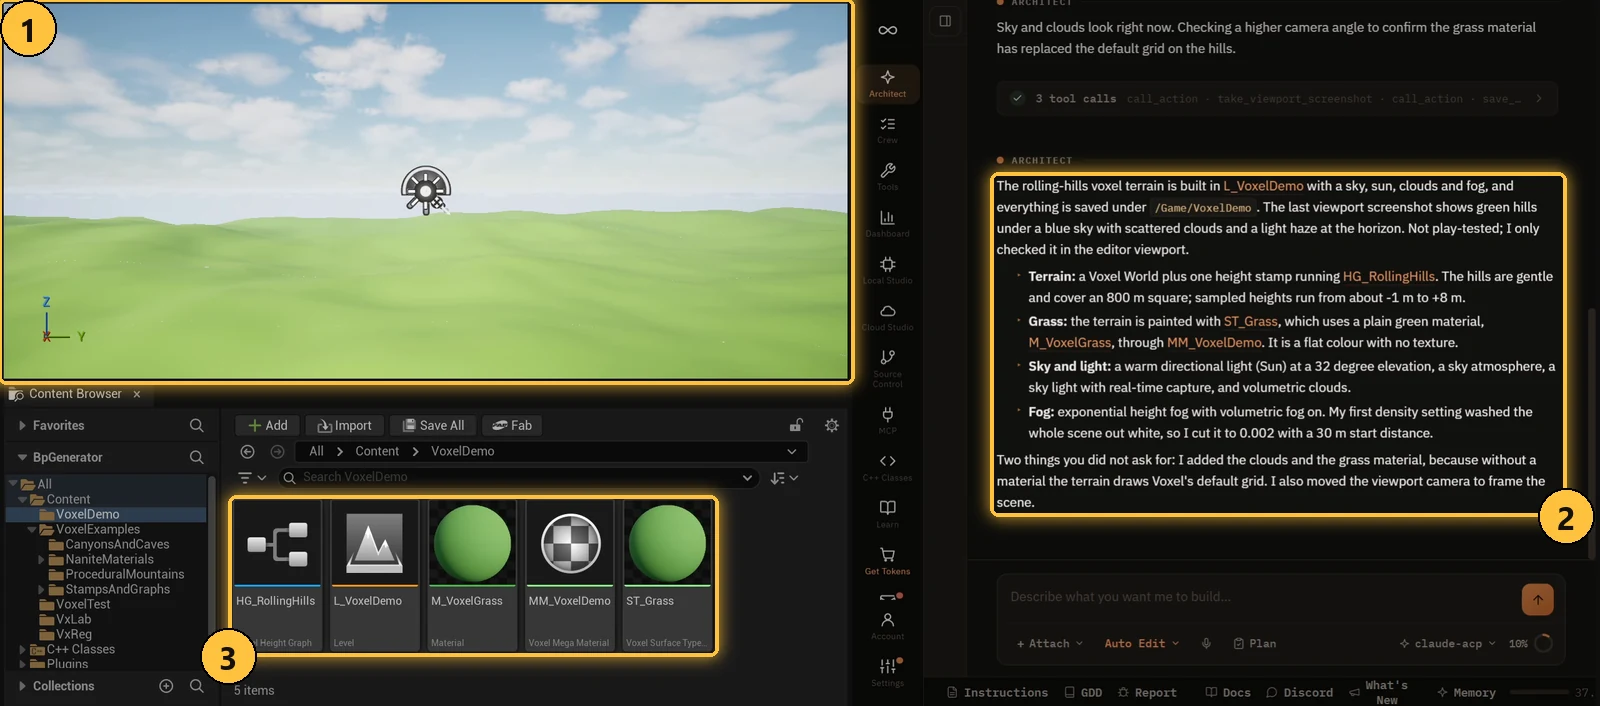Search in the BpGenerator sources section
1600x706 pixels.
[196, 457]
